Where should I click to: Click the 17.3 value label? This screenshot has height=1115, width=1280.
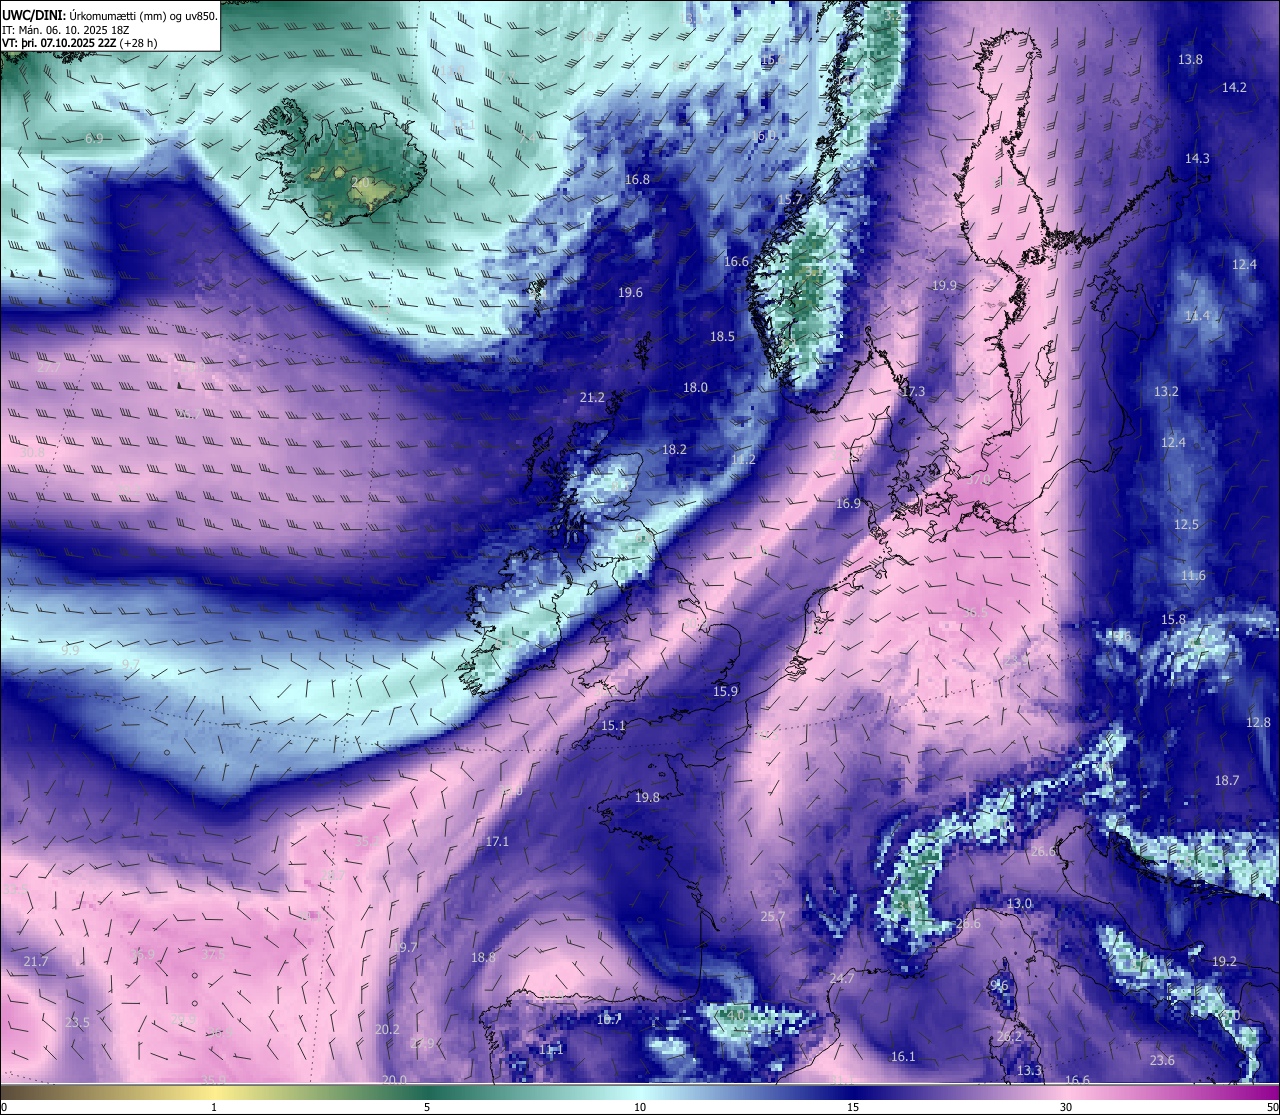point(912,392)
